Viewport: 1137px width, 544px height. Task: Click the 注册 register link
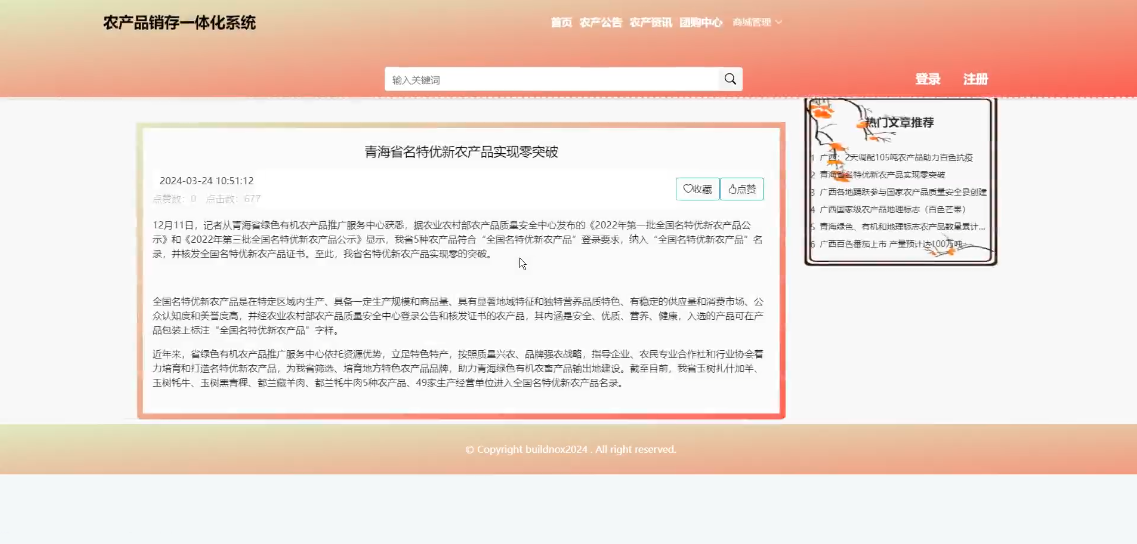[x=975, y=79]
